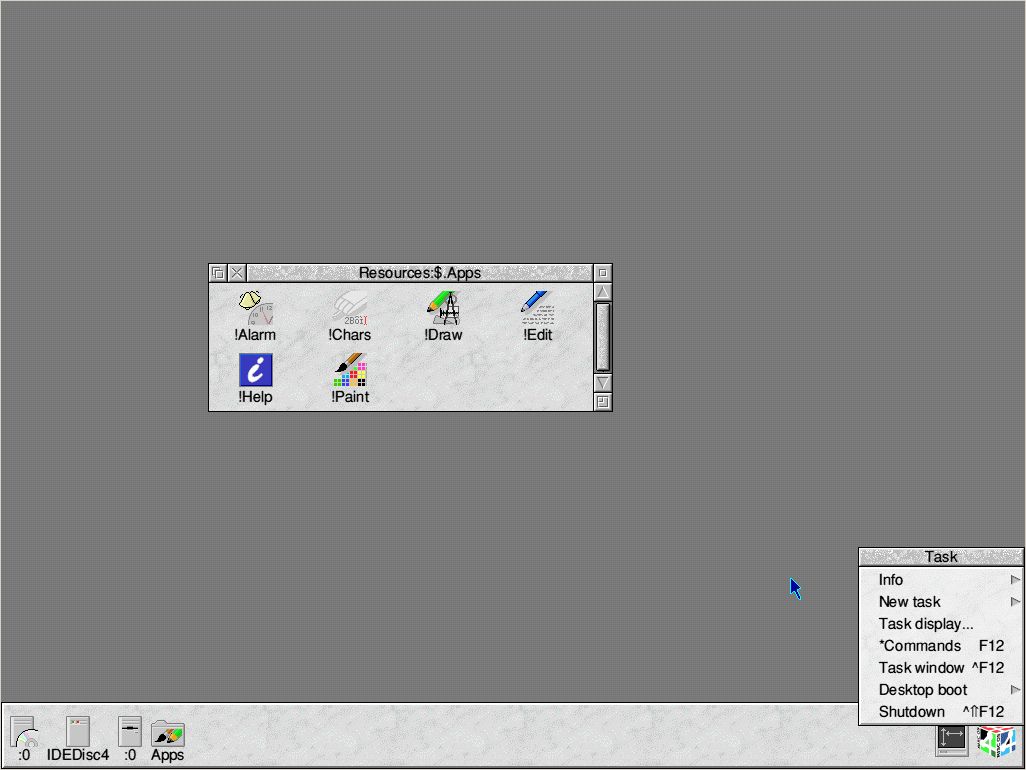Viewport: 1026px width, 770px height.
Task: Choose New task in the Task menu
Action: coord(941,602)
